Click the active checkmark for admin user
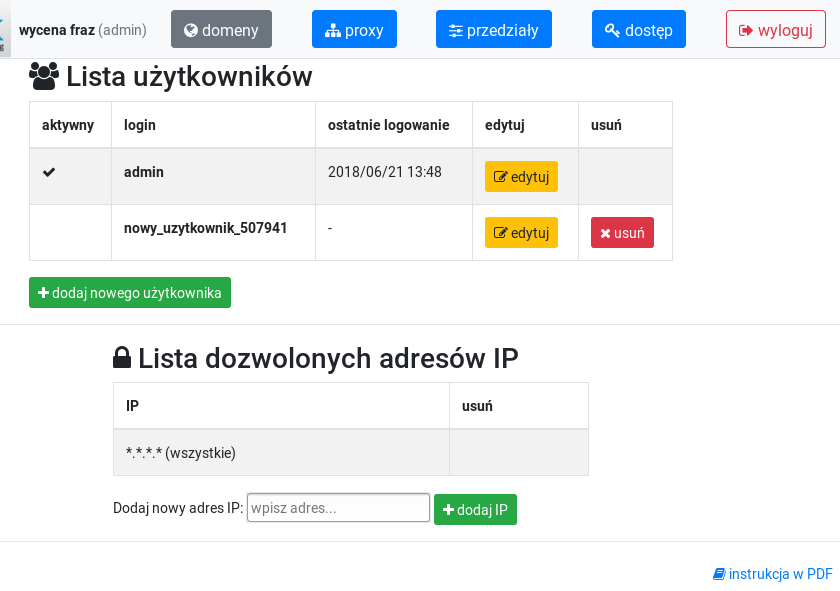The width and height of the screenshot is (840, 591). click(x=49, y=173)
